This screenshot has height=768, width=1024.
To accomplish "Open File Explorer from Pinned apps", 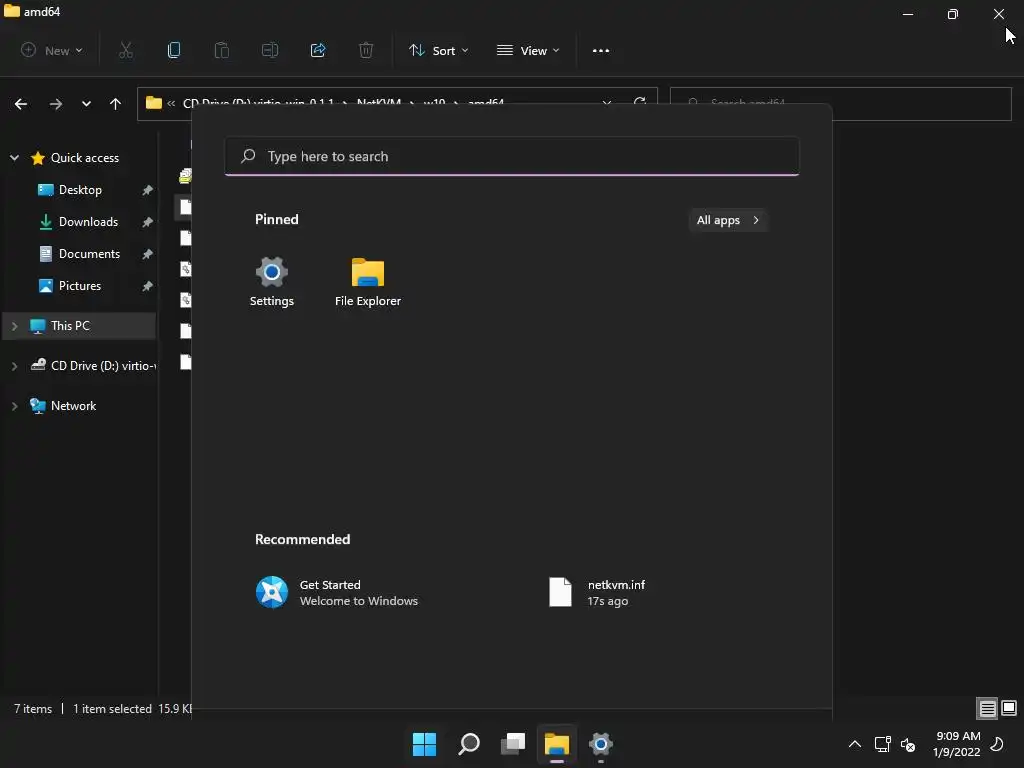I will point(368,281).
